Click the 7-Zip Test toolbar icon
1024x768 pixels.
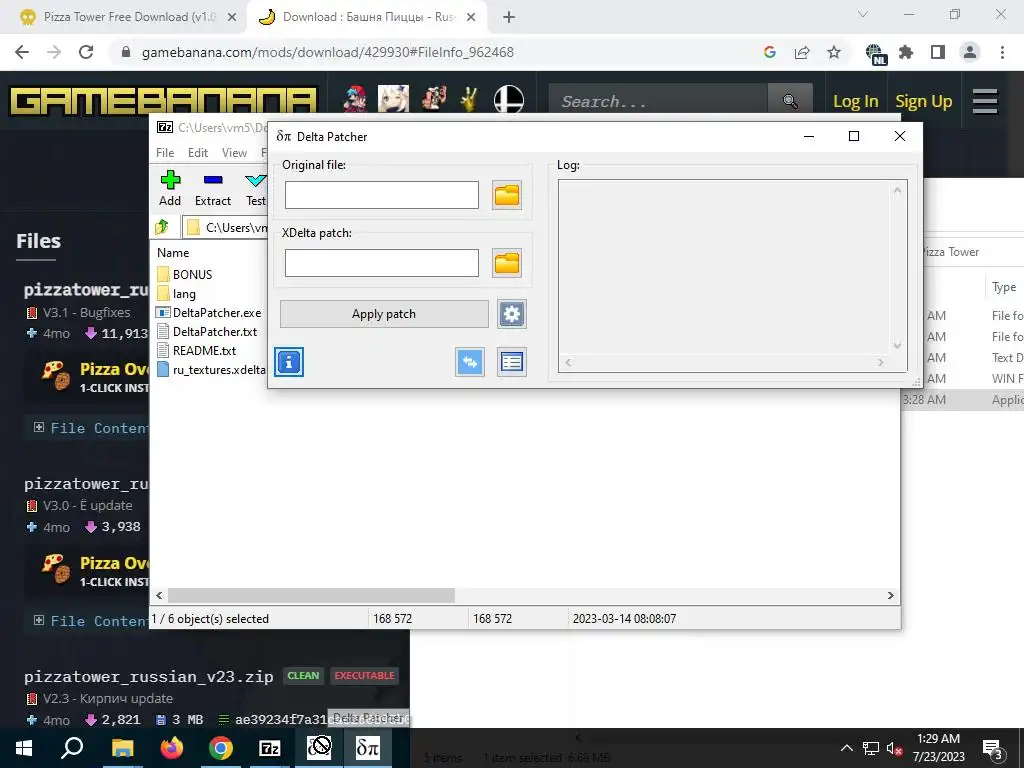[255, 188]
